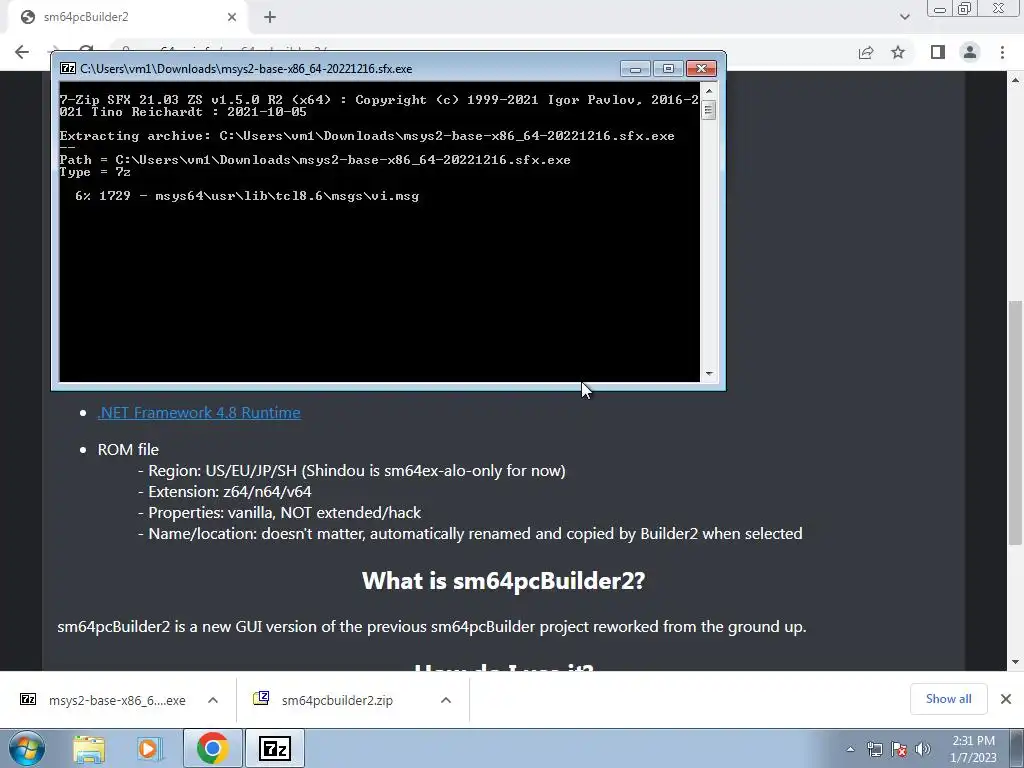Expand options for msys2-base download
This screenshot has height=768, width=1024.
tap(213, 700)
